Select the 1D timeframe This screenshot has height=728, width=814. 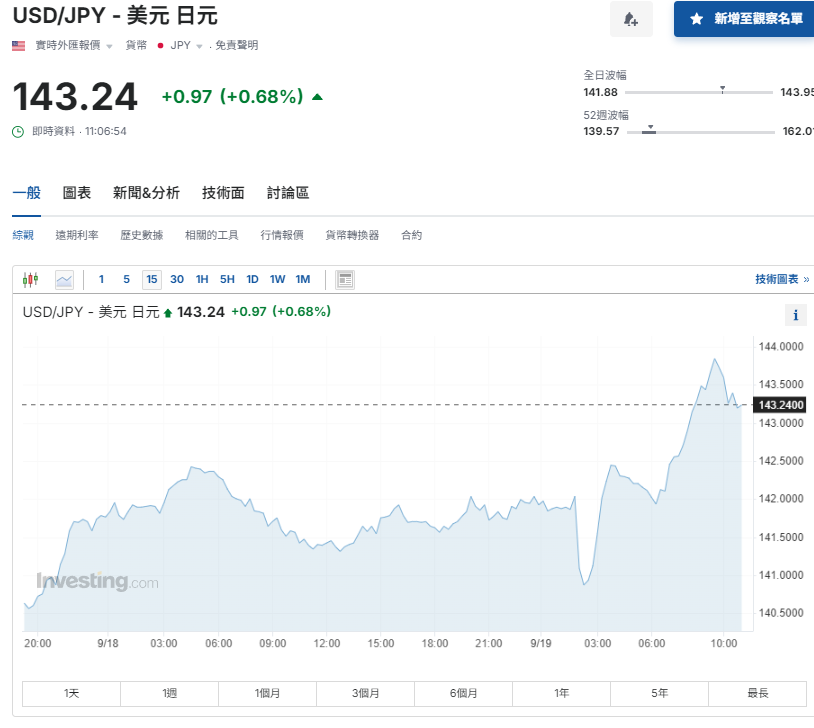point(251,279)
